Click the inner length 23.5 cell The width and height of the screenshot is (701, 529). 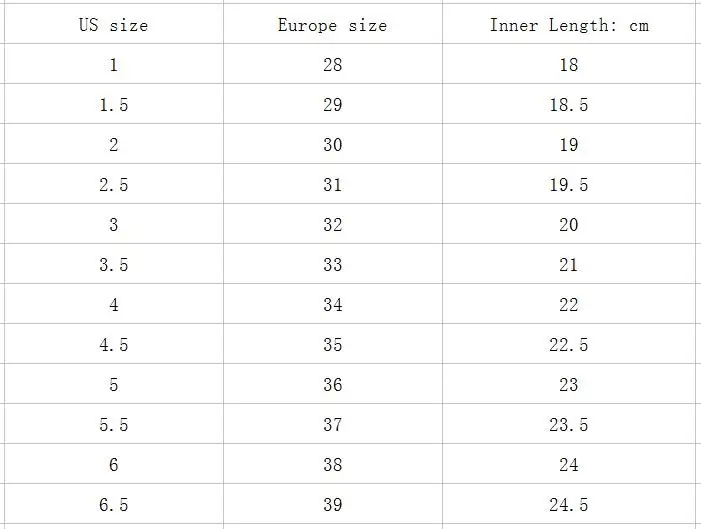coord(568,425)
